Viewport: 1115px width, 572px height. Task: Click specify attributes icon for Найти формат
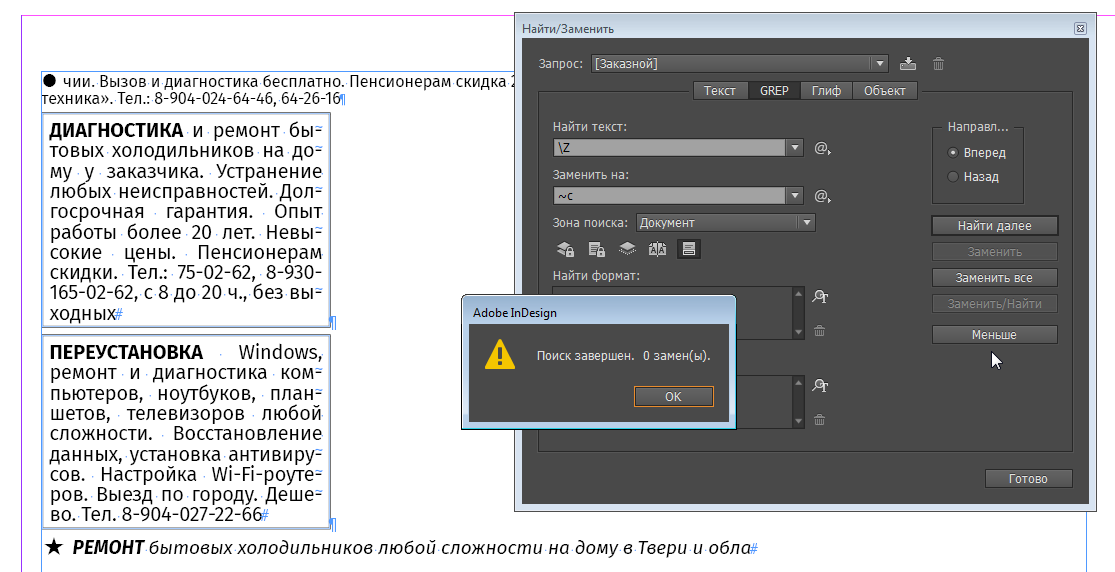[821, 296]
